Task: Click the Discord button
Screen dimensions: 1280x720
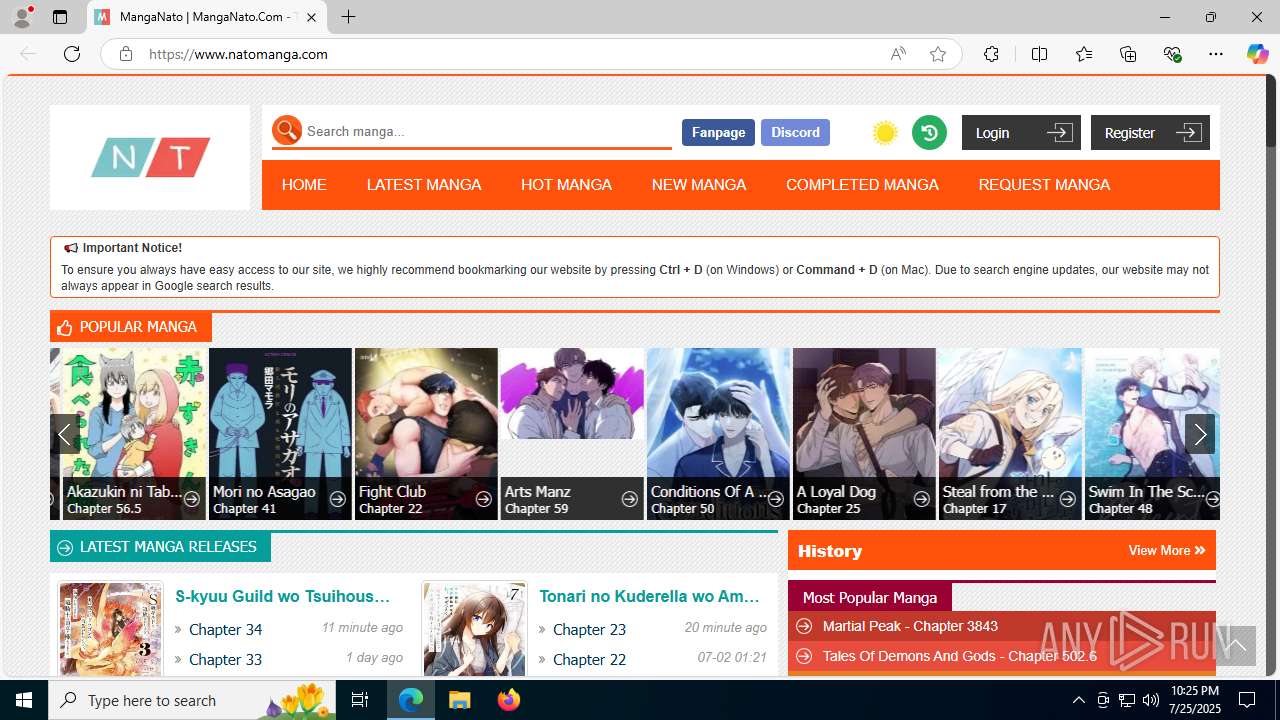Action: coord(795,132)
